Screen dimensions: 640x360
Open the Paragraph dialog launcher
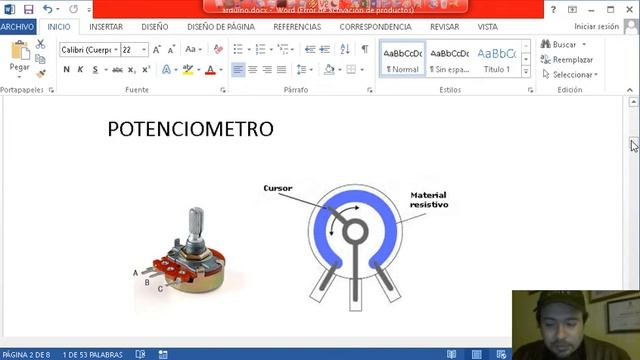[x=369, y=90]
